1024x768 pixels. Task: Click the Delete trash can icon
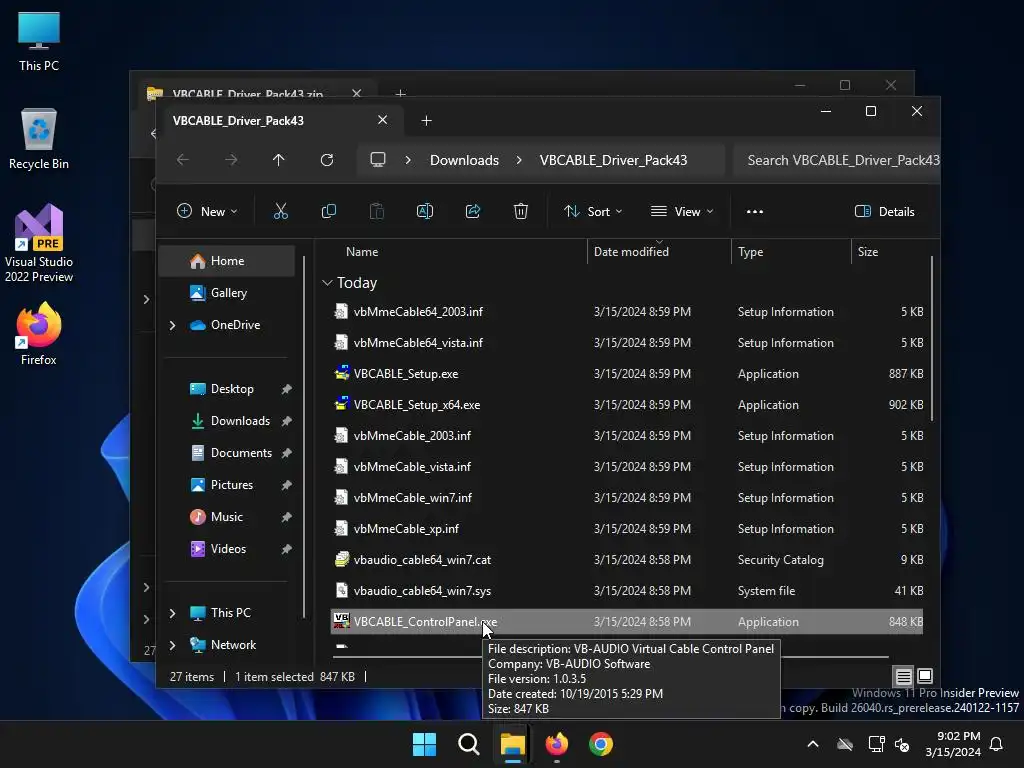tap(520, 212)
